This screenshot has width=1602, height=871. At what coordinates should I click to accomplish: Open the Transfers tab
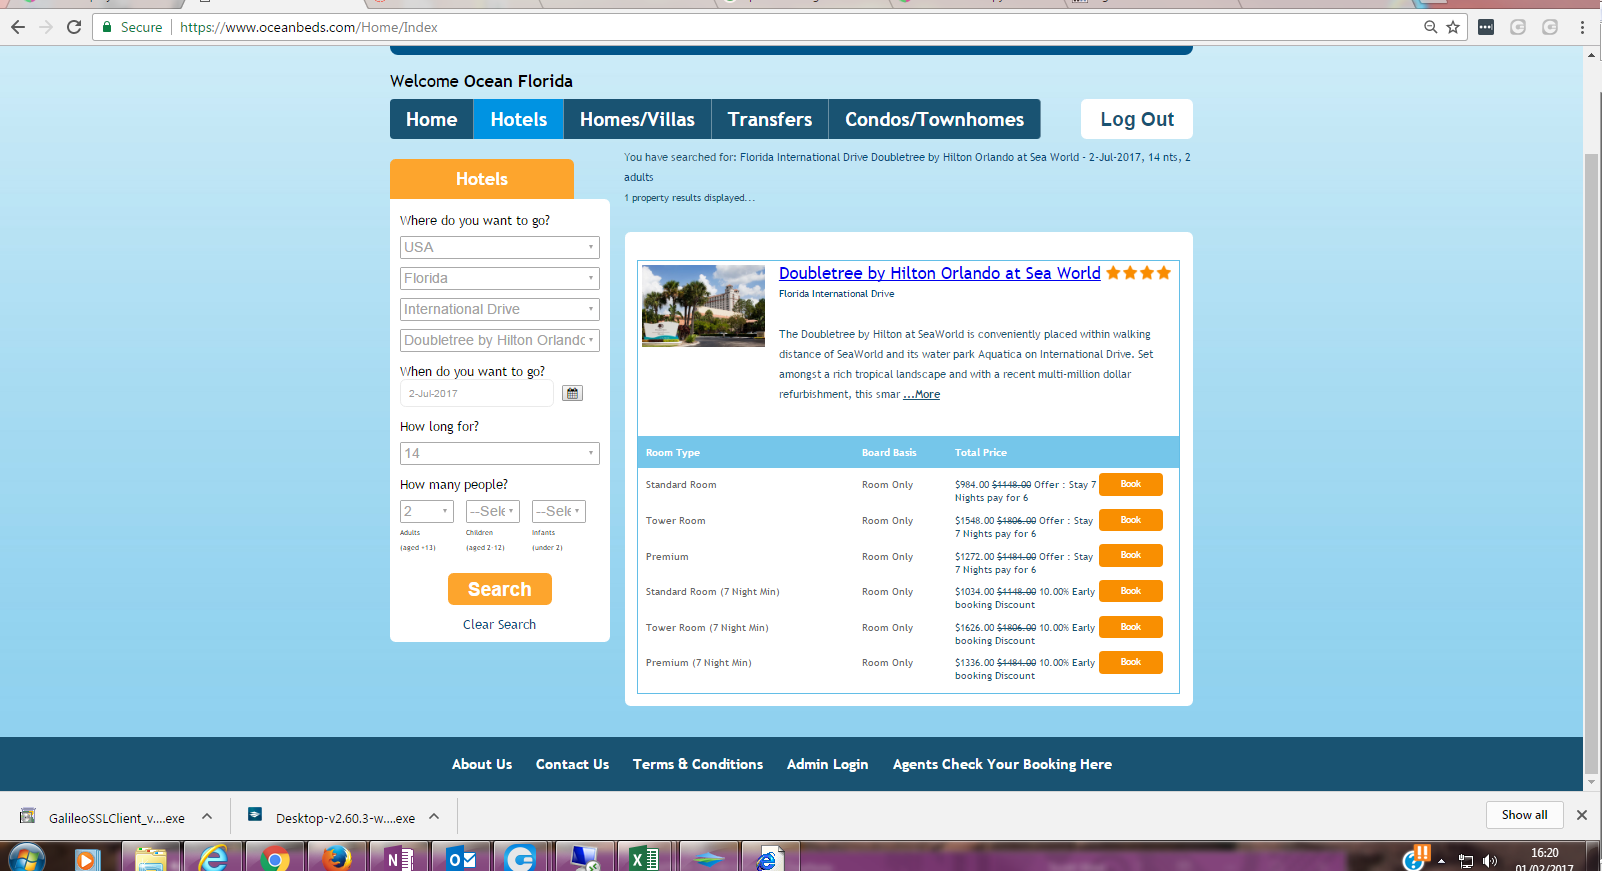pos(770,119)
